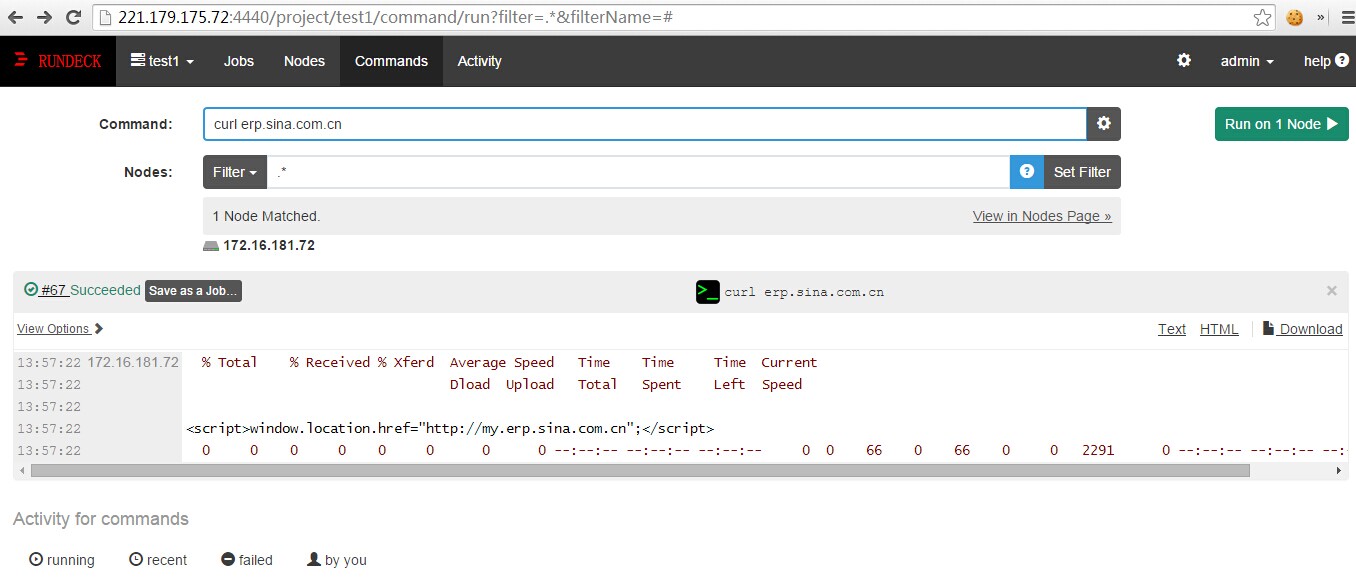The height and width of the screenshot is (577, 1356).
Task: Open the cookie extension icon
Action: pyautogui.click(x=1296, y=17)
